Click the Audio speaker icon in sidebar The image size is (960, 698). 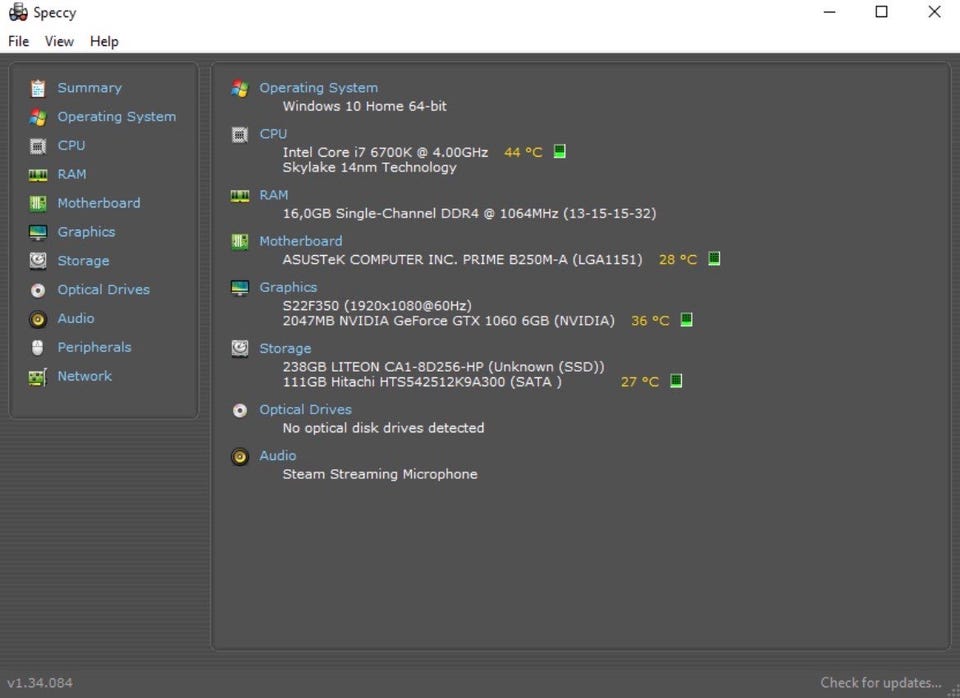click(38, 319)
